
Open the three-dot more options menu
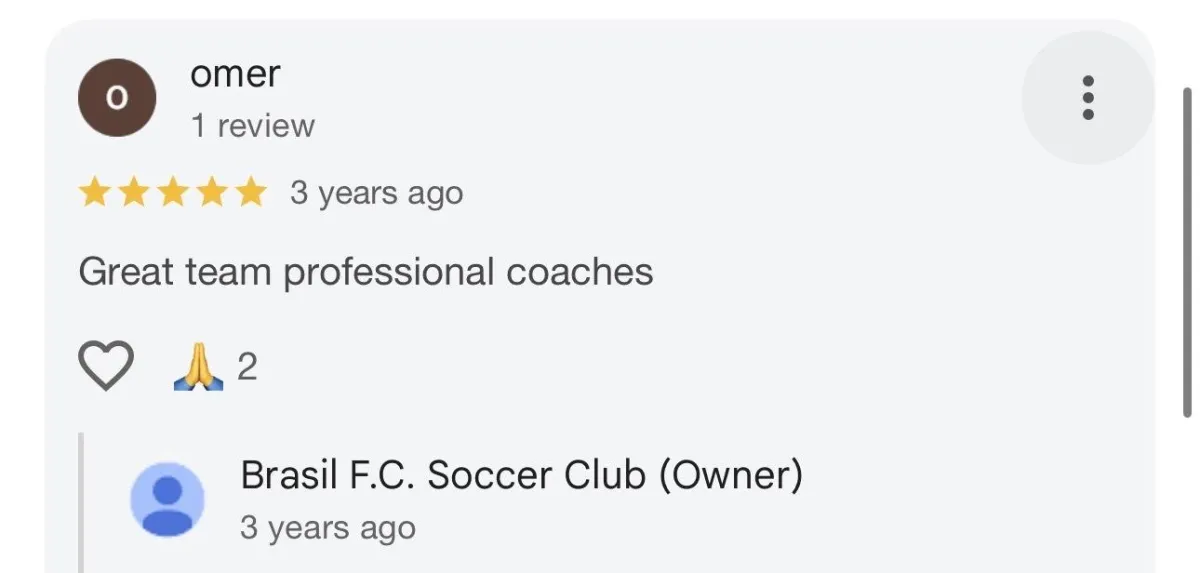[x=1088, y=98]
